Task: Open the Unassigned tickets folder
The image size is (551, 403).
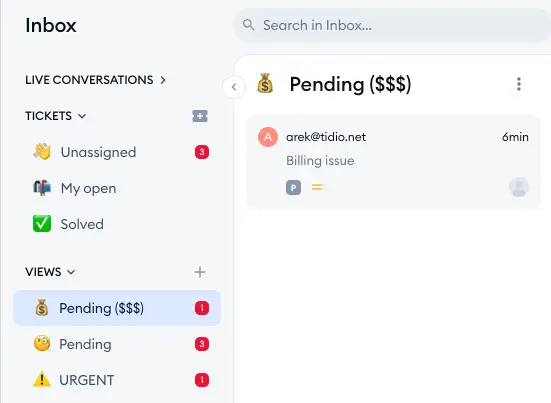Action: [117, 152]
